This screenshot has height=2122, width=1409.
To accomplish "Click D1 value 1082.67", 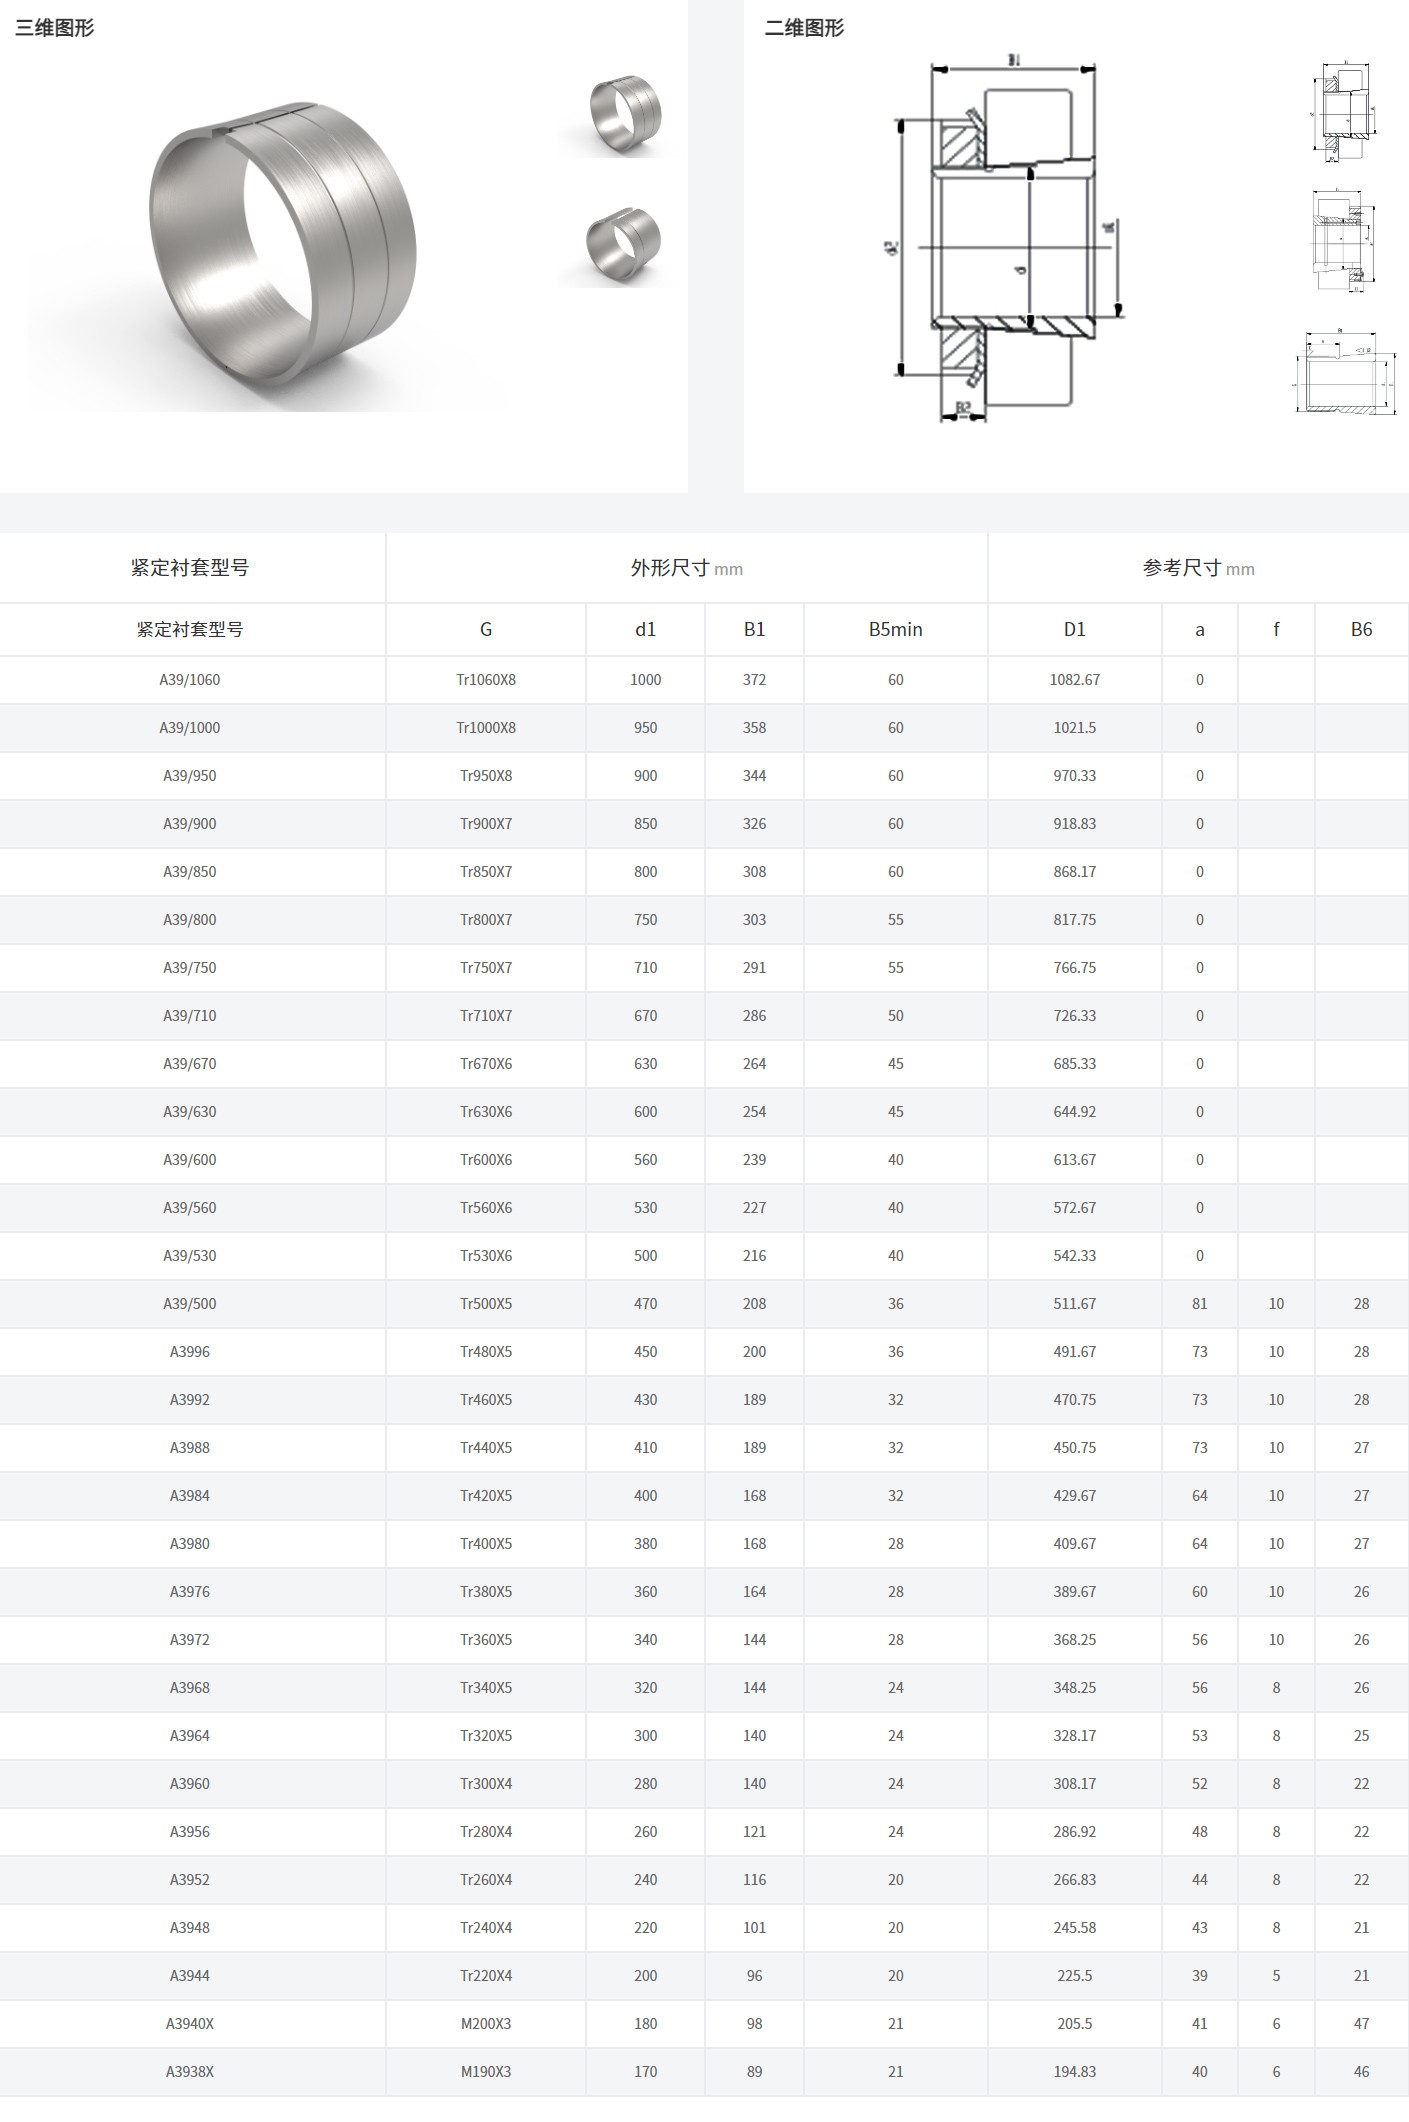I will (x=1075, y=680).
